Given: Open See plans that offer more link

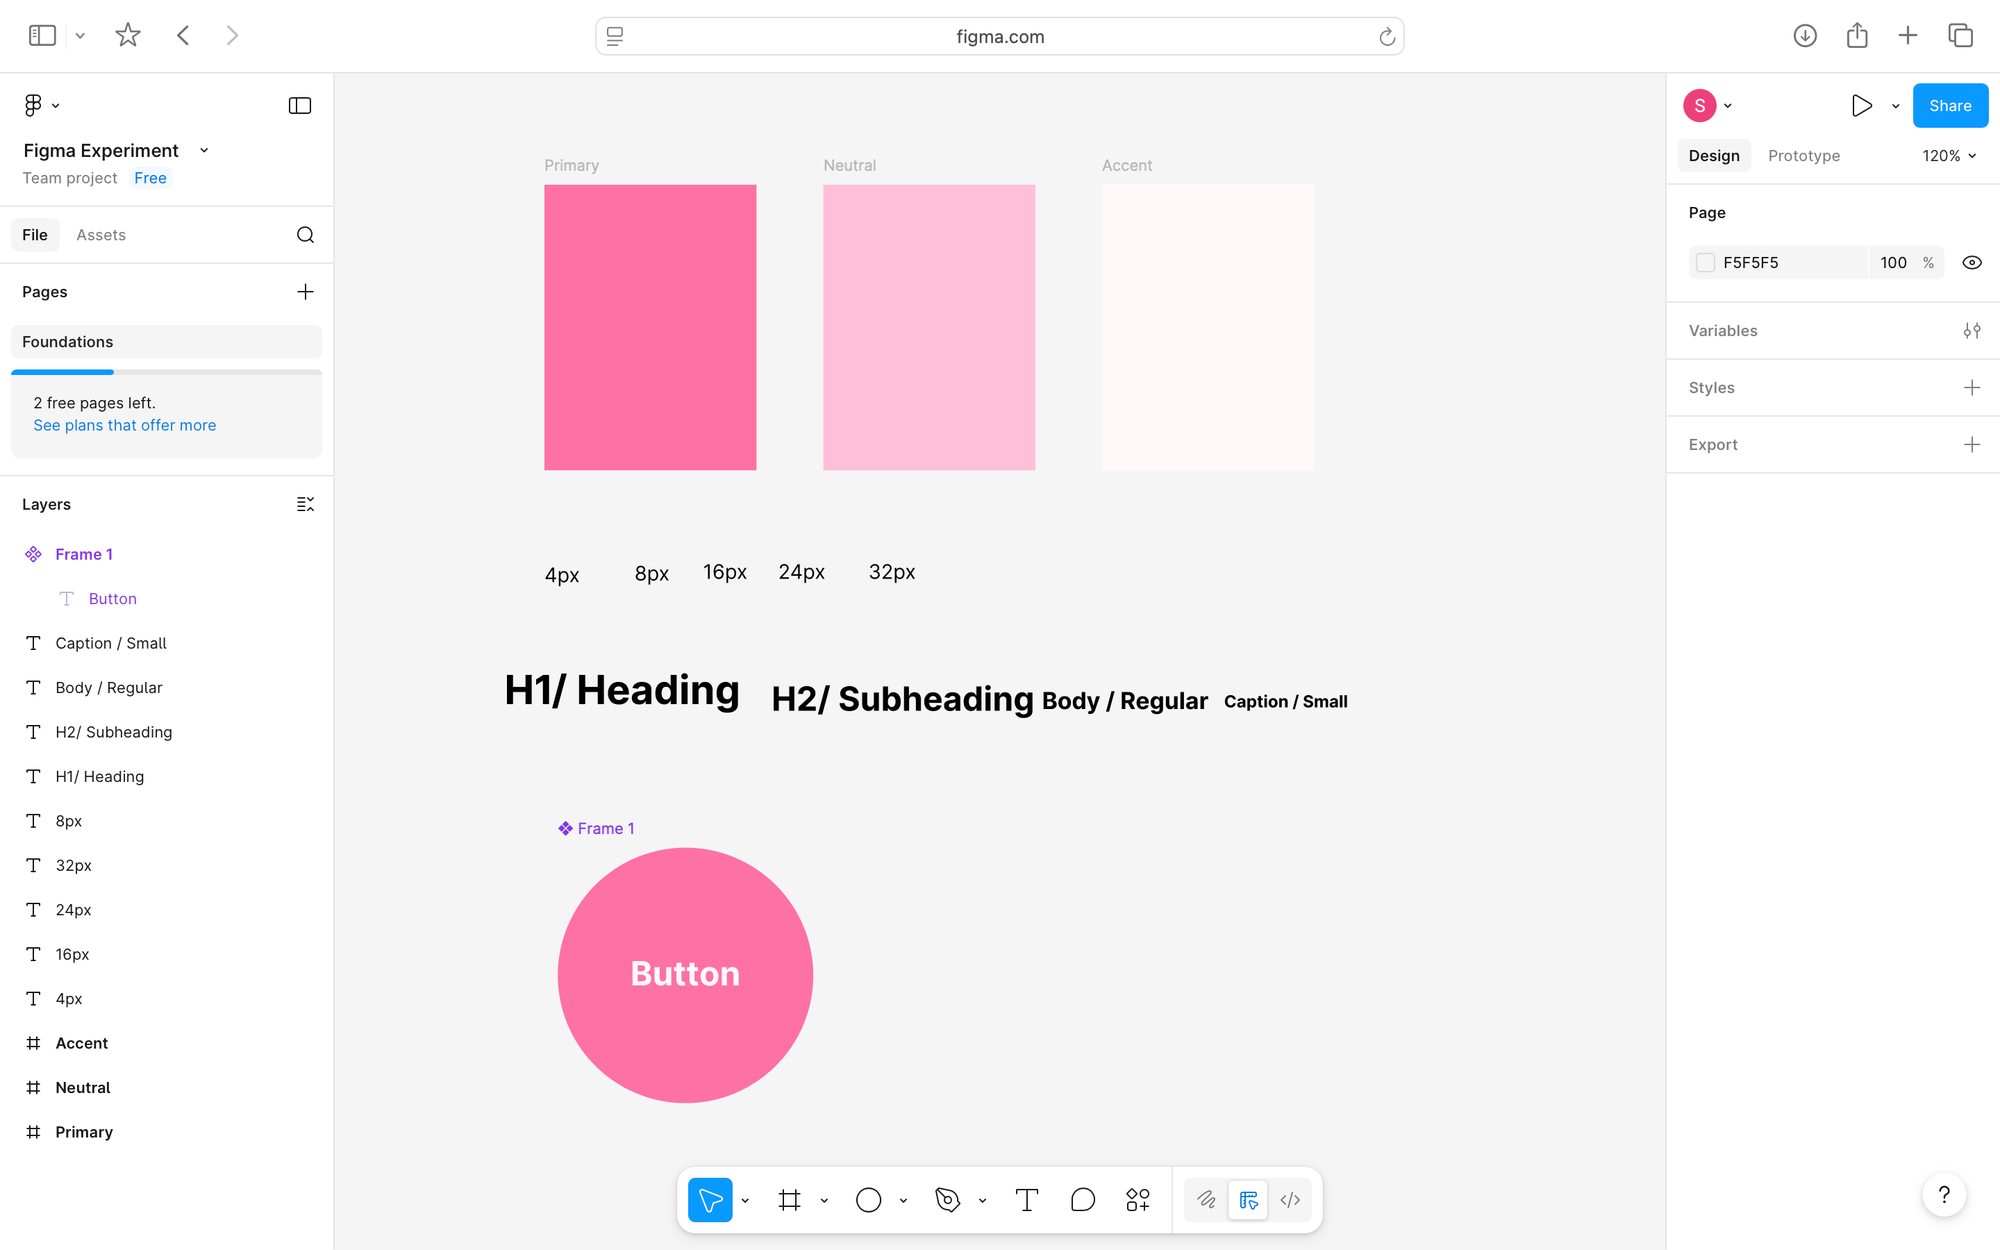Looking at the screenshot, I should pos(124,425).
